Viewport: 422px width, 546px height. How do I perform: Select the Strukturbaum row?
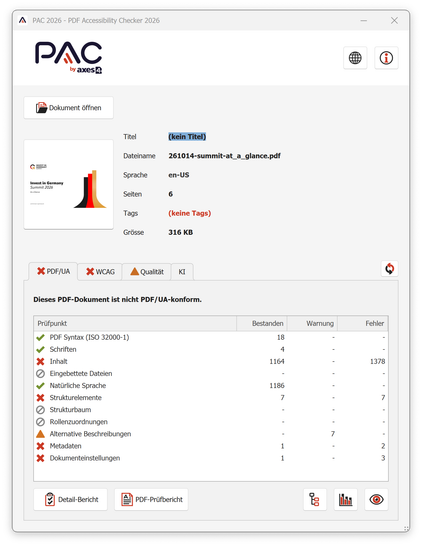(x=211, y=410)
